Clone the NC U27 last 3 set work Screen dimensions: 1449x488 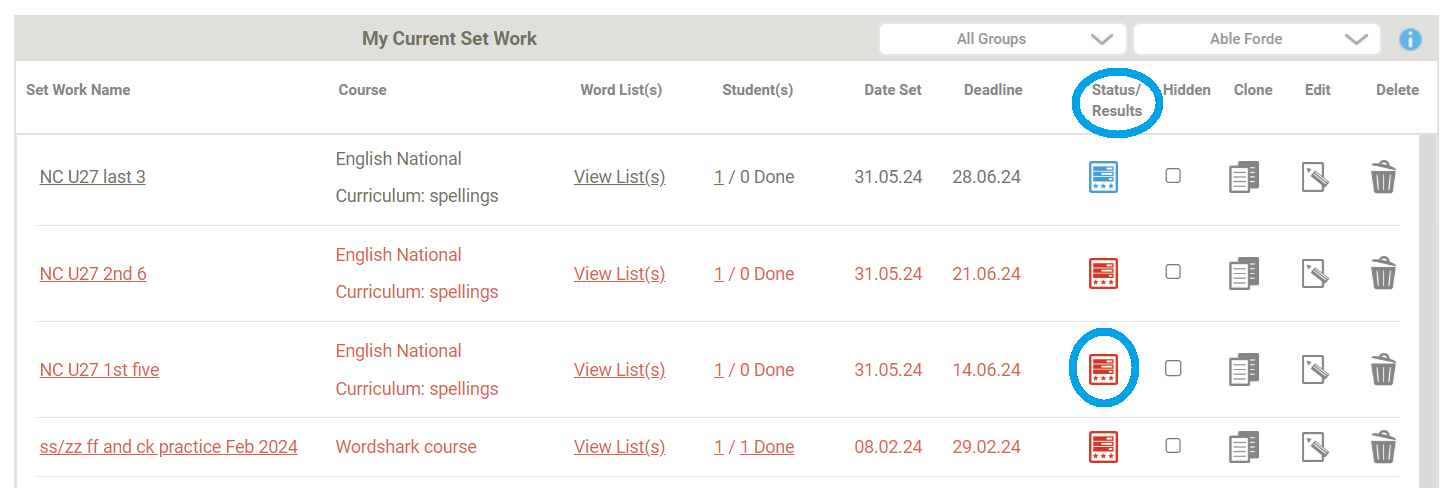1244,177
